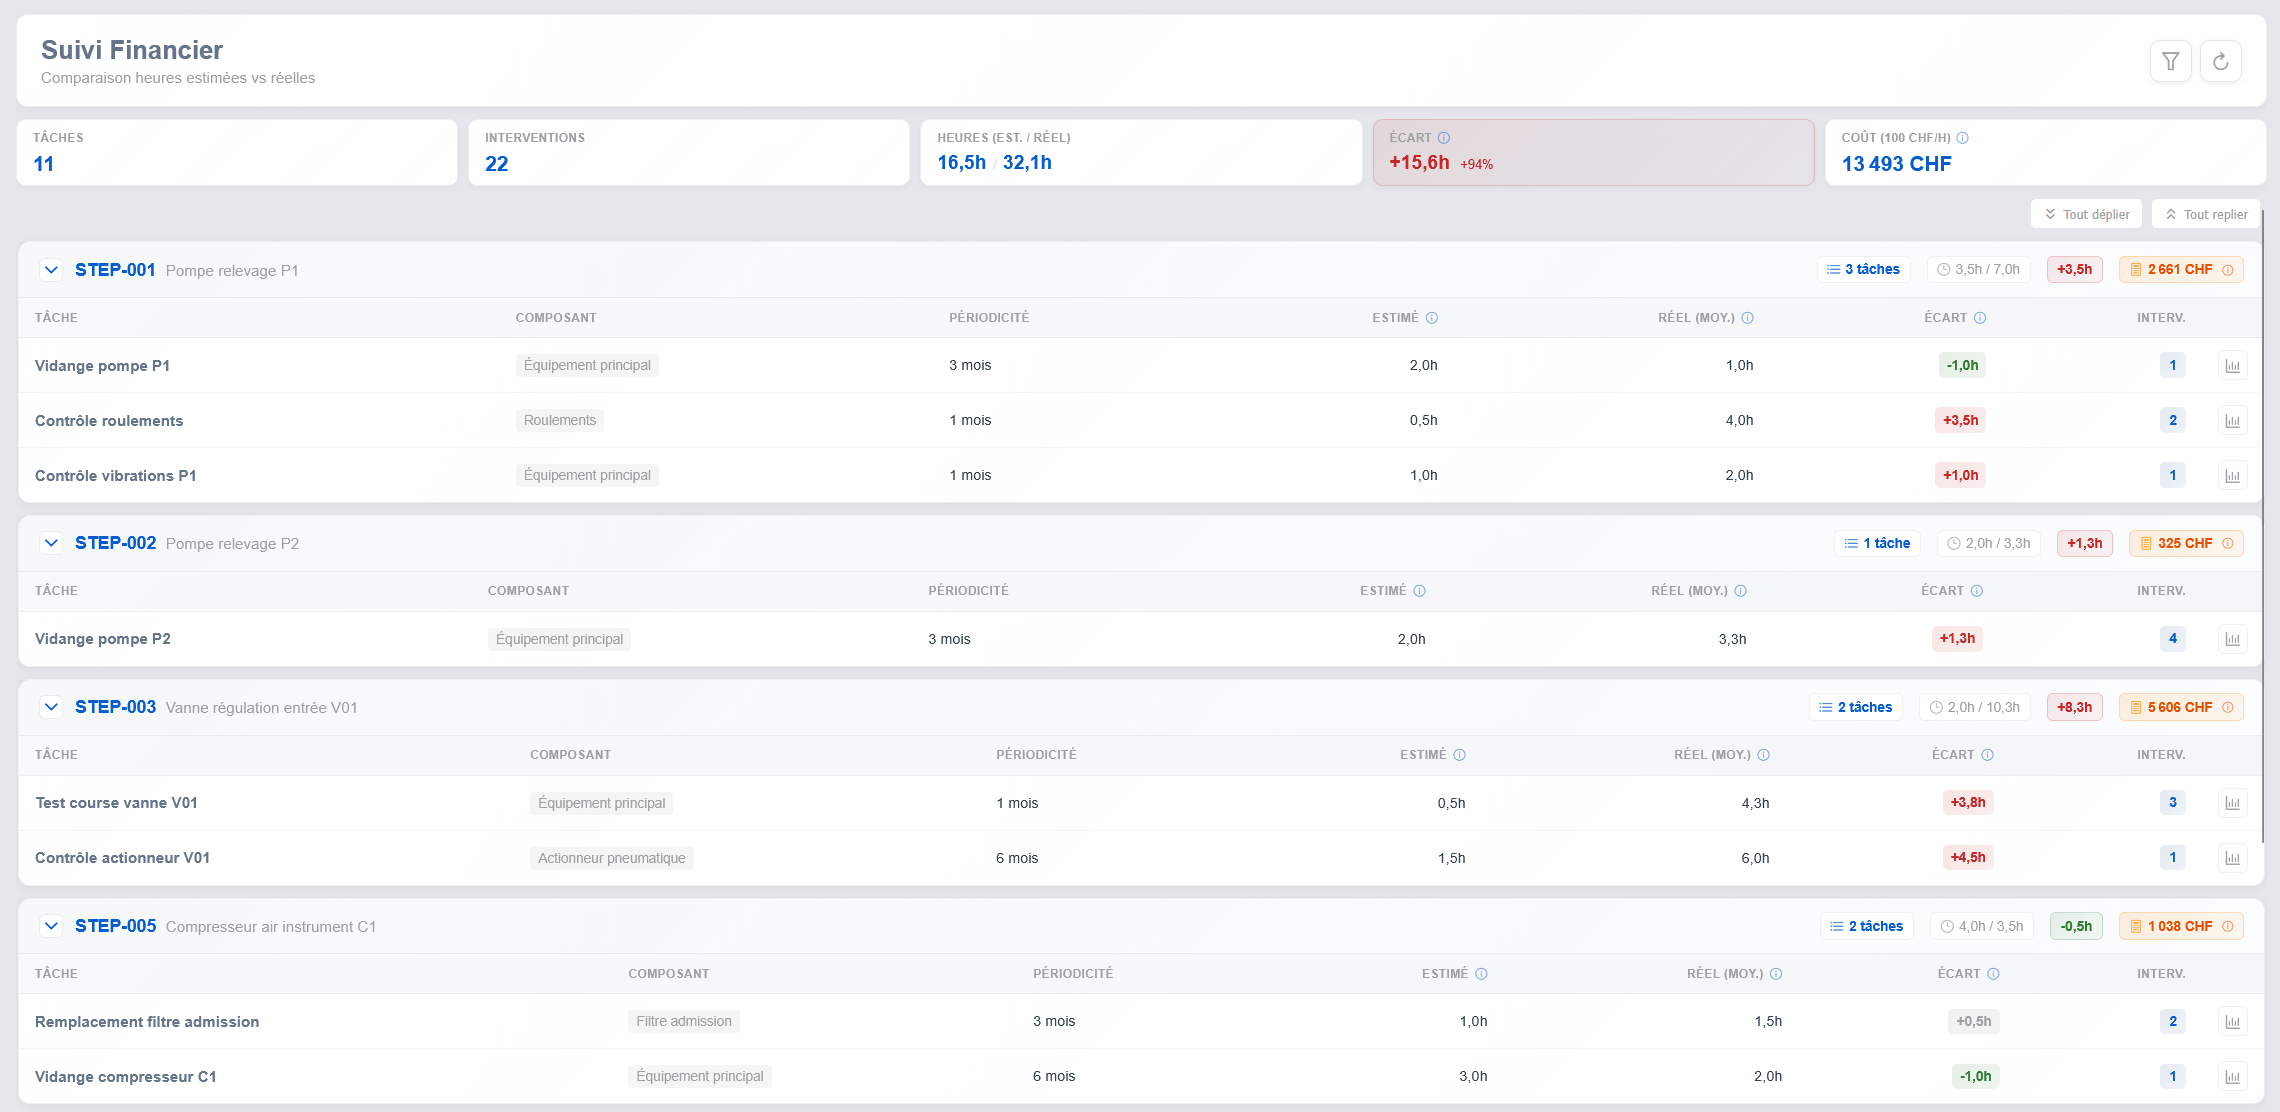Click the Tout replier button
Viewport: 2280px width, 1112px height.
pos(2205,214)
